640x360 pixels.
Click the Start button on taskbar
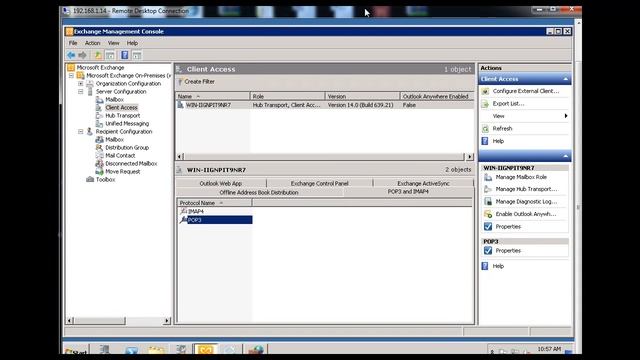[x=76, y=351]
